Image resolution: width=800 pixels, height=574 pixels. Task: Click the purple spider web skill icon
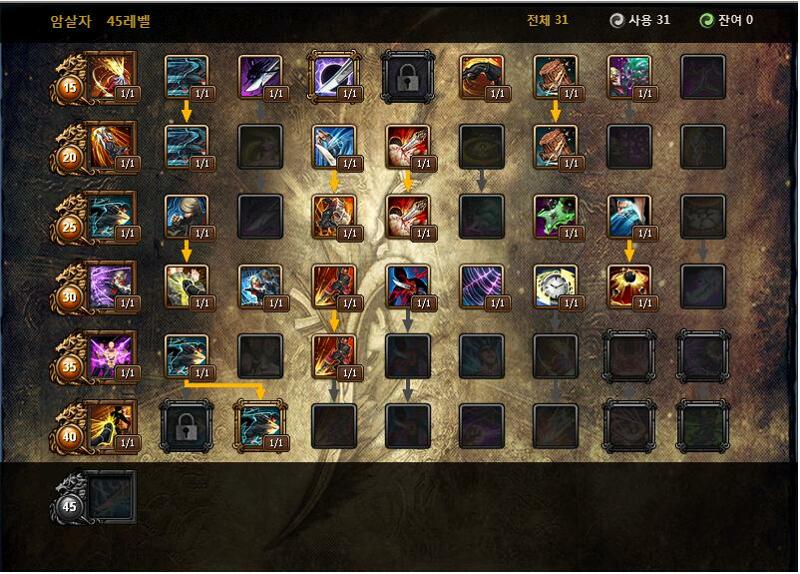point(482,287)
